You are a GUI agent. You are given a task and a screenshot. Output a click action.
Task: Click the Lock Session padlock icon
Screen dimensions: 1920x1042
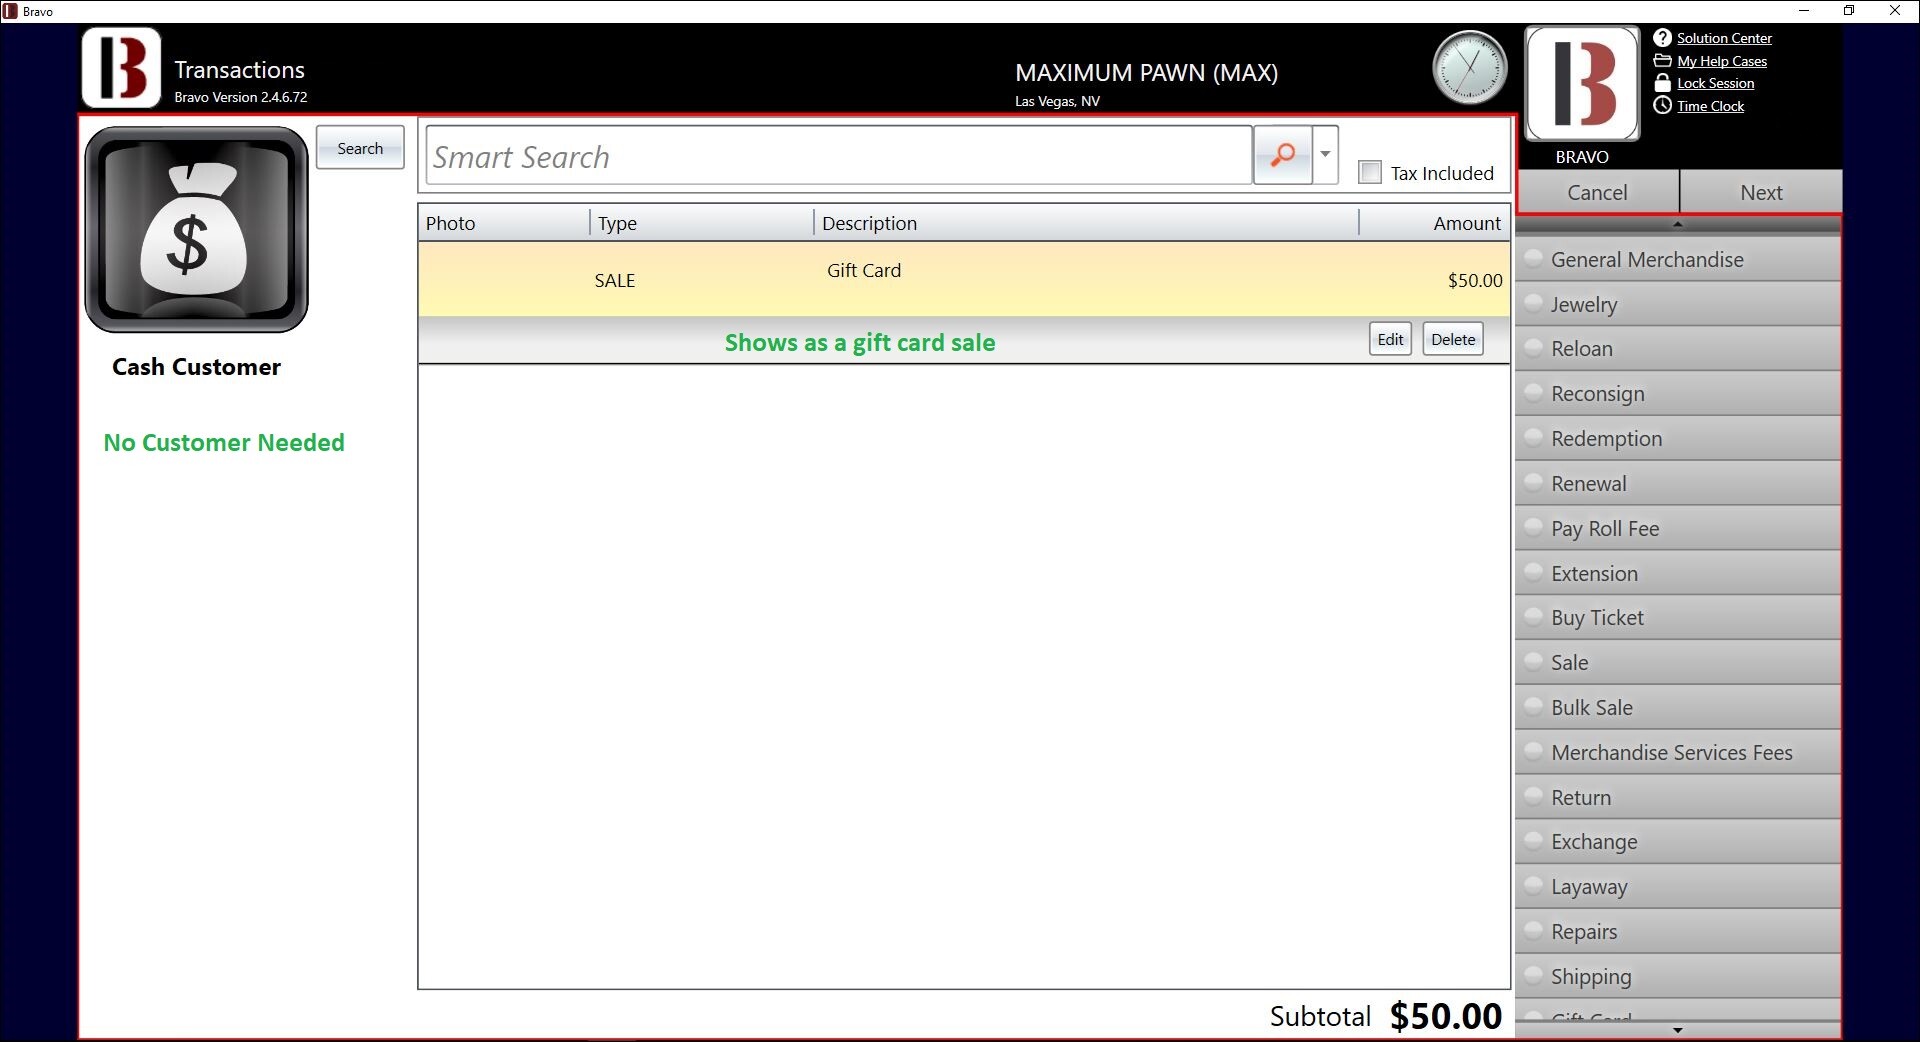coord(1662,83)
